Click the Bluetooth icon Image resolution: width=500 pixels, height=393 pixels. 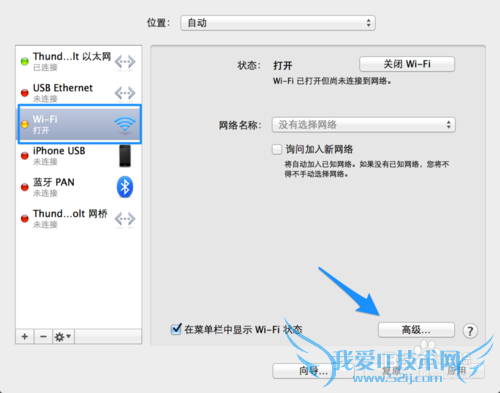[x=125, y=187]
